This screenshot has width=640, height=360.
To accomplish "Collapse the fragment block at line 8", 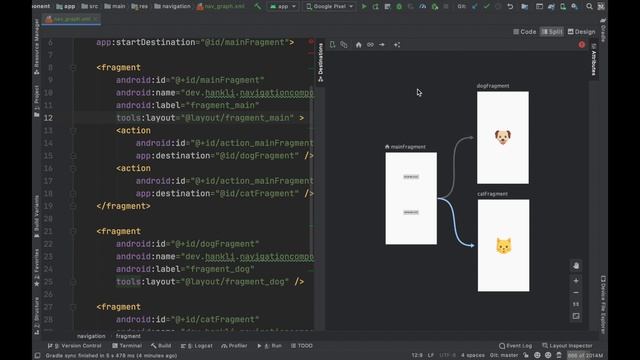I will pyautogui.click(x=73, y=67).
